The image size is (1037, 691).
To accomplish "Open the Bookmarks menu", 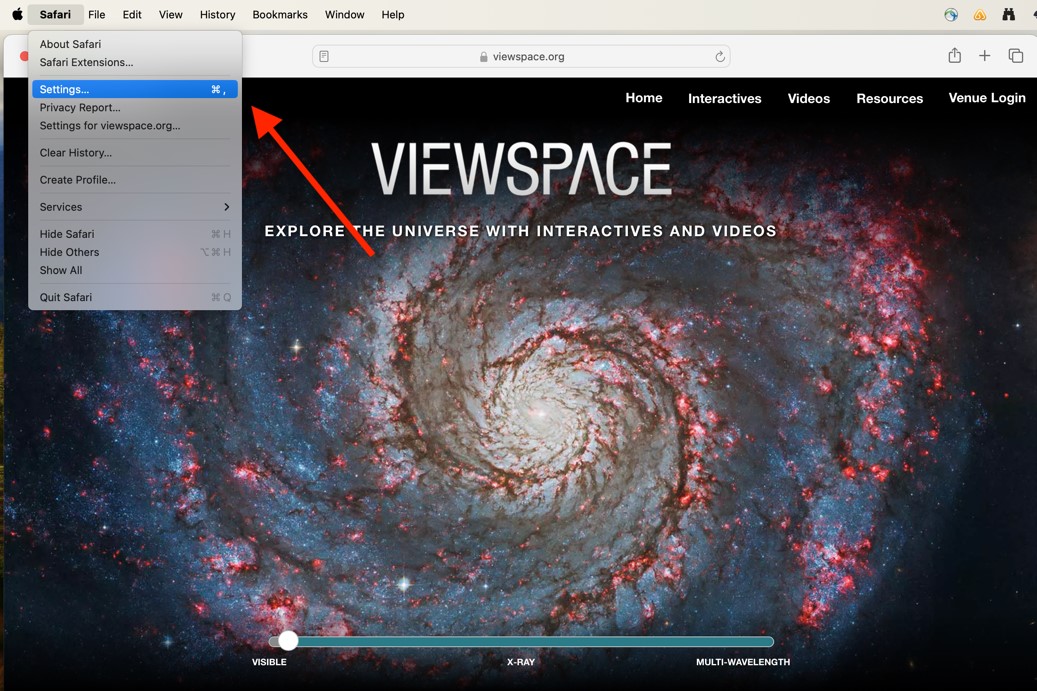I will [x=280, y=15].
